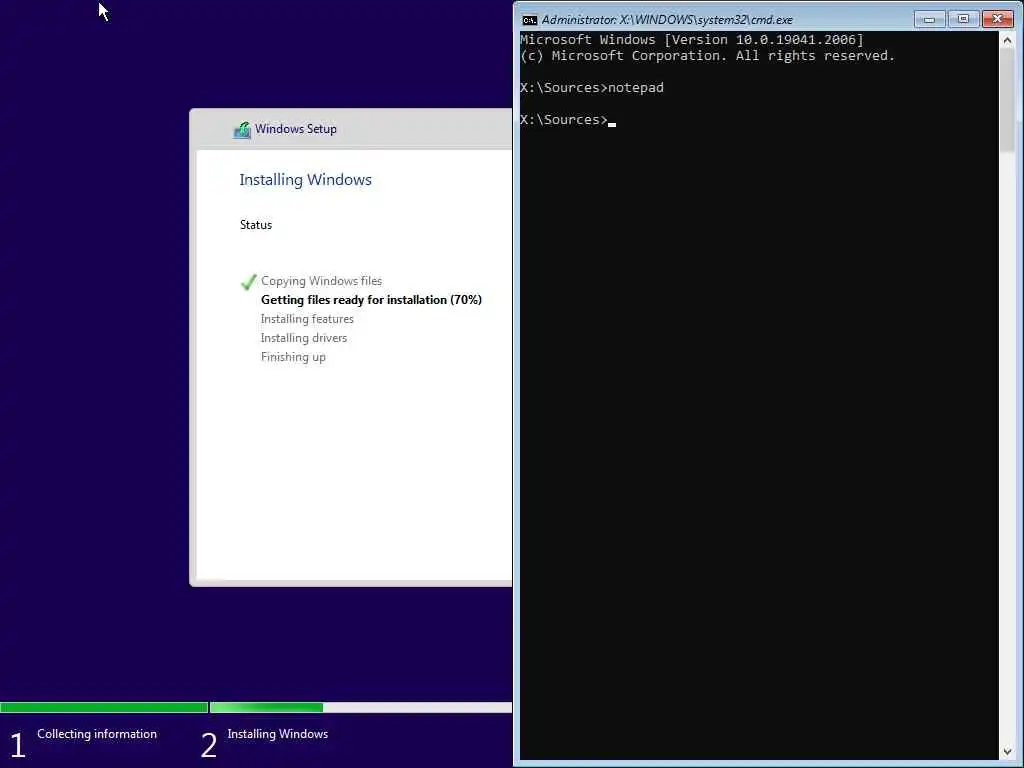Click the Microsoft Corporation copyright line

tap(707, 56)
